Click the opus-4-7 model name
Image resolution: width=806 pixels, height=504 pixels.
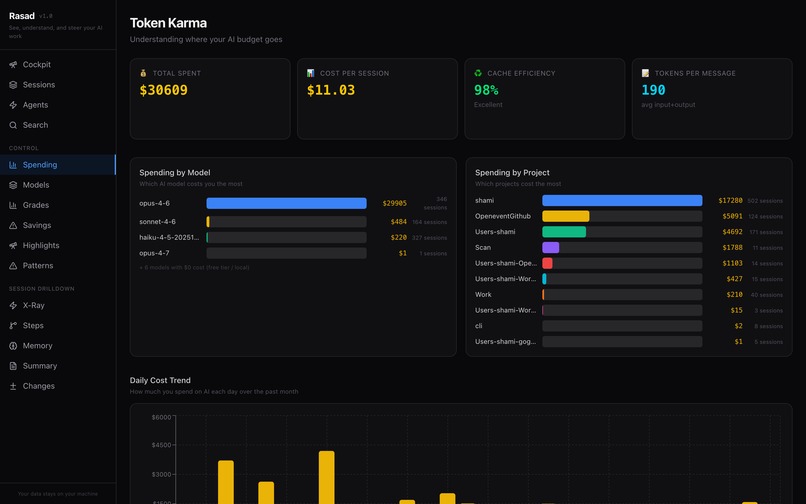tap(154, 253)
